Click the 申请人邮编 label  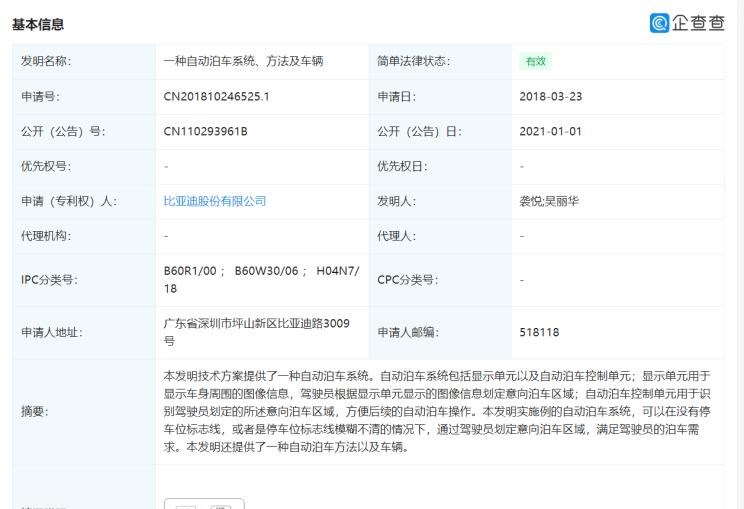[x=408, y=332]
